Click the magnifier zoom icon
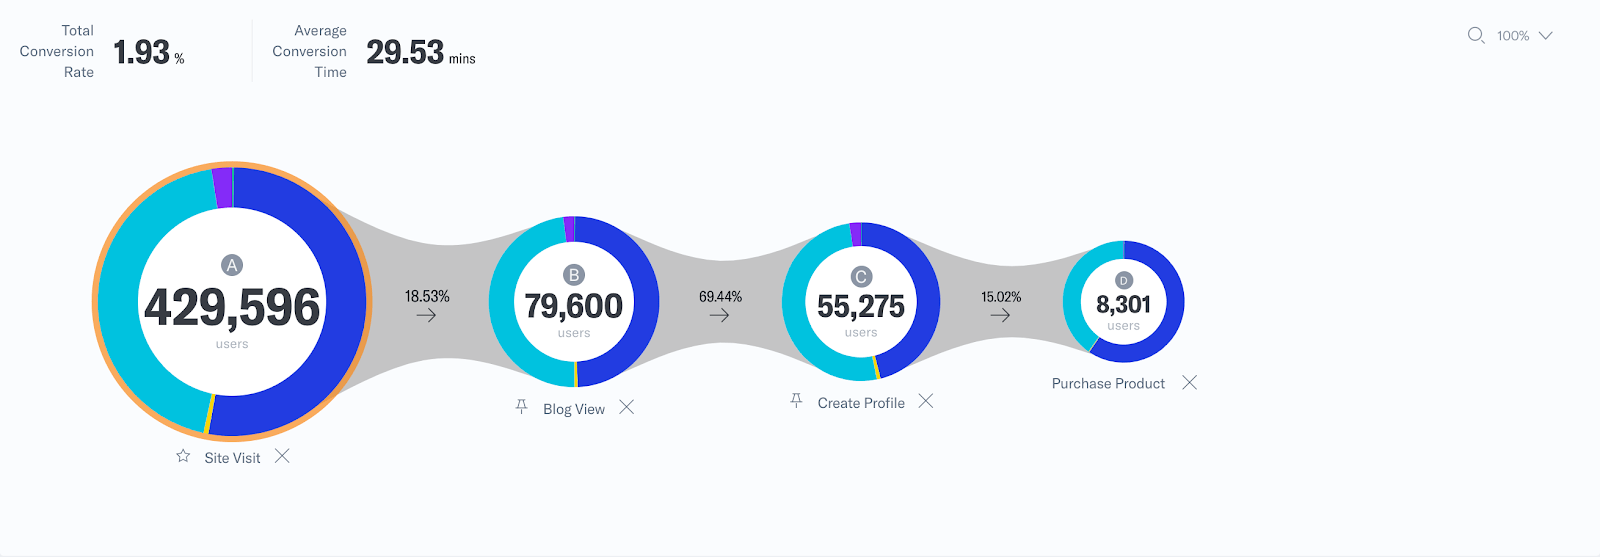Screen dimensions: 1600x557 pyautogui.click(x=1476, y=36)
